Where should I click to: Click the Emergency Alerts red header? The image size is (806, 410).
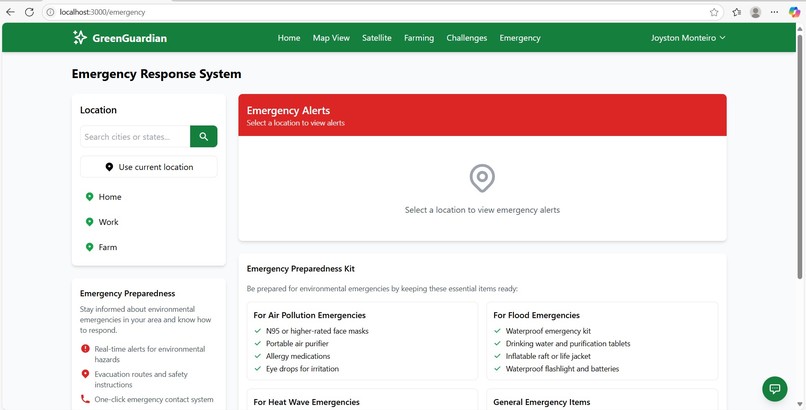[482, 115]
